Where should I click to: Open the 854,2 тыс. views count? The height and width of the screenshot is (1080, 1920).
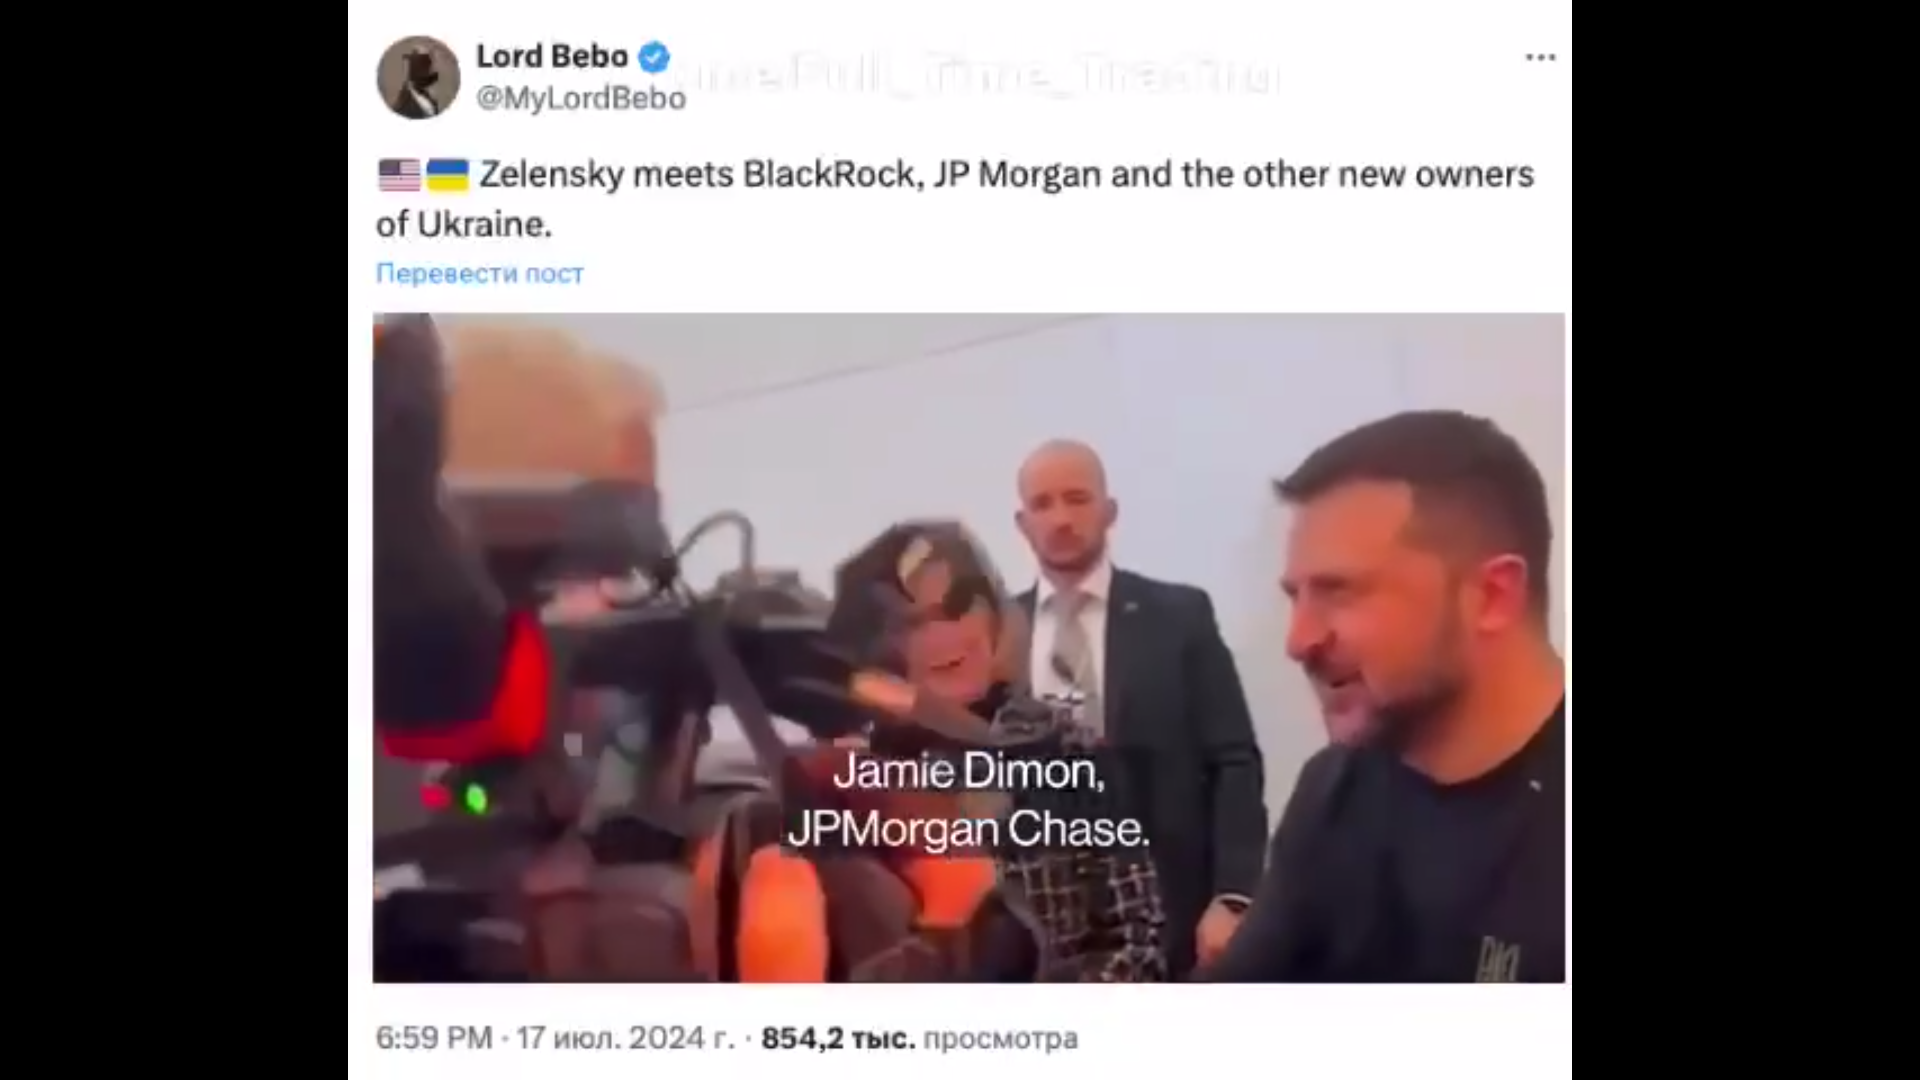(x=838, y=1038)
